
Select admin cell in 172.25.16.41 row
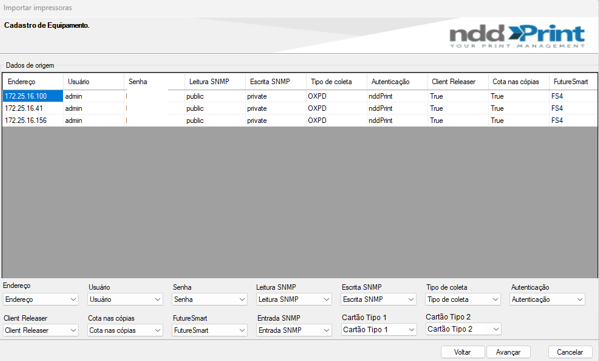(x=94, y=108)
